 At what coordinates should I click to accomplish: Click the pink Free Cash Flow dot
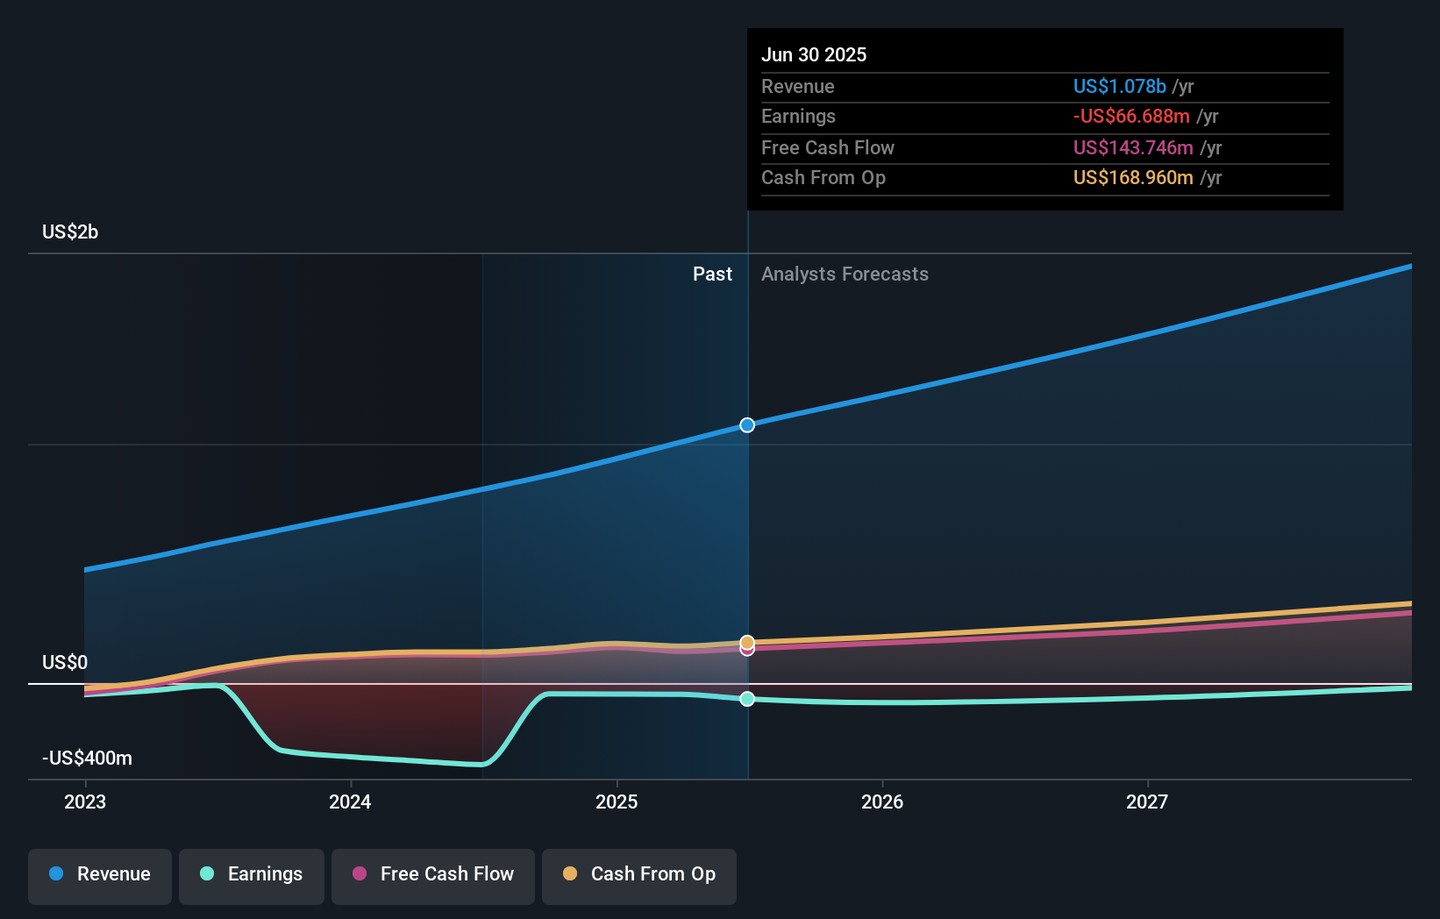360,874
